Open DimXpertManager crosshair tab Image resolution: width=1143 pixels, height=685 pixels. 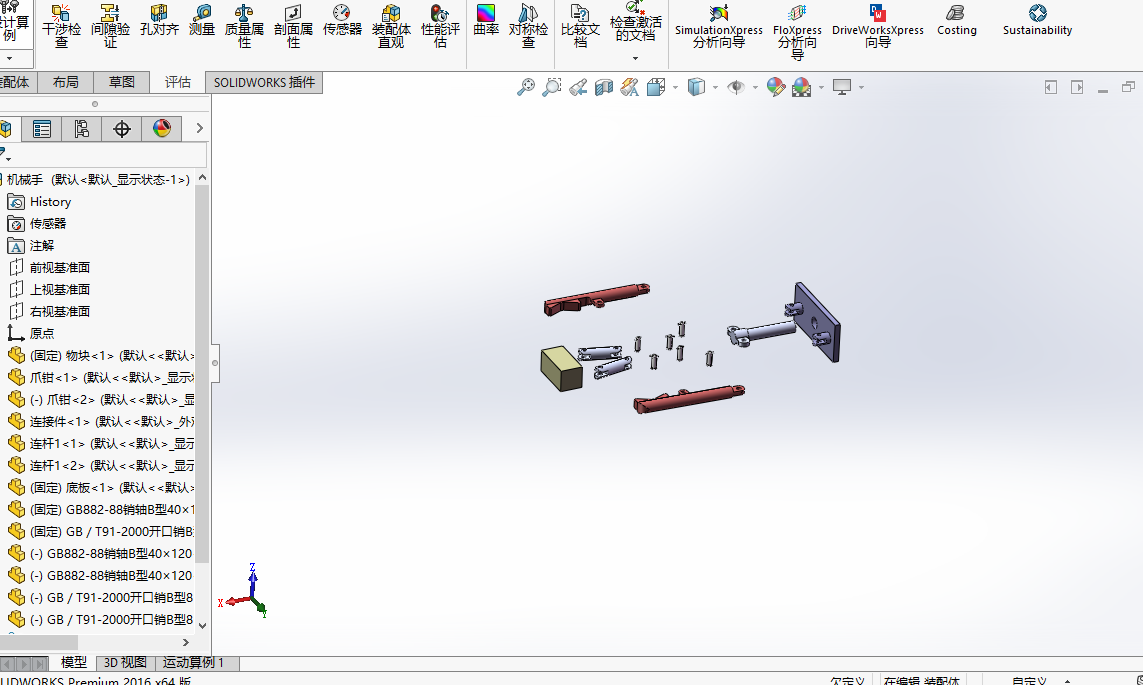122,129
